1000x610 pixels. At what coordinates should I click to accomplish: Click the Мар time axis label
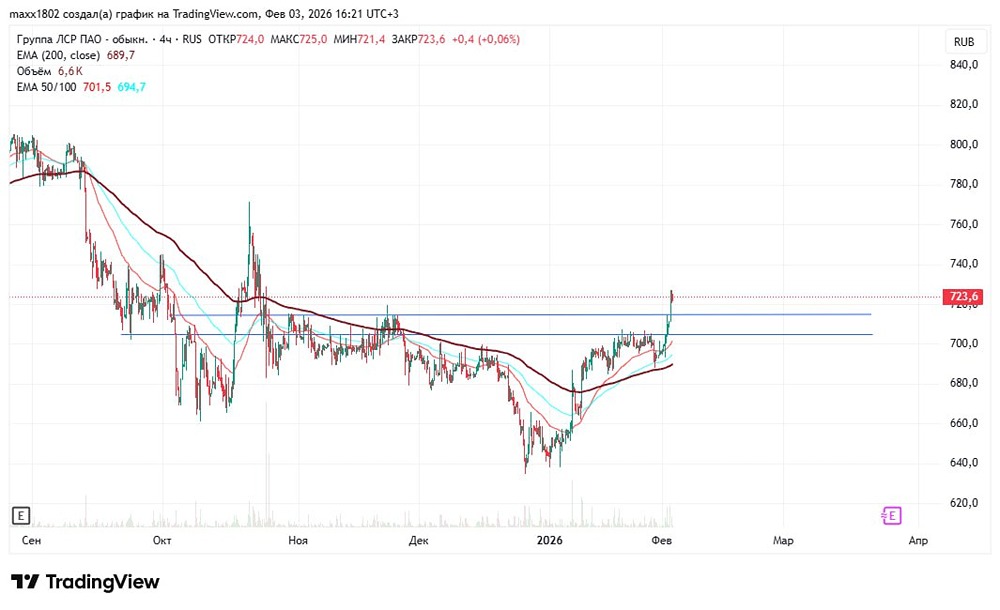783,540
